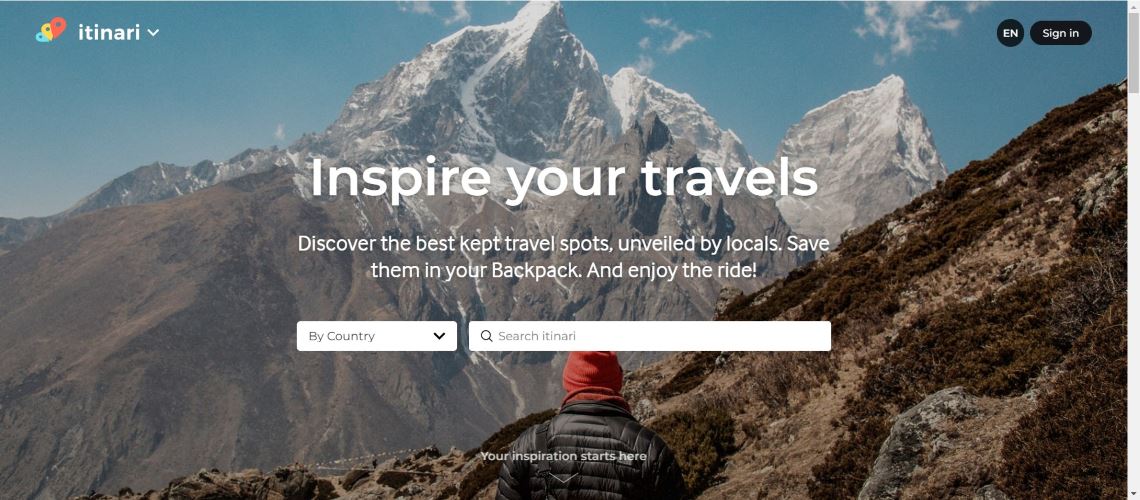Click the Your inspiration starts here text

(563, 456)
